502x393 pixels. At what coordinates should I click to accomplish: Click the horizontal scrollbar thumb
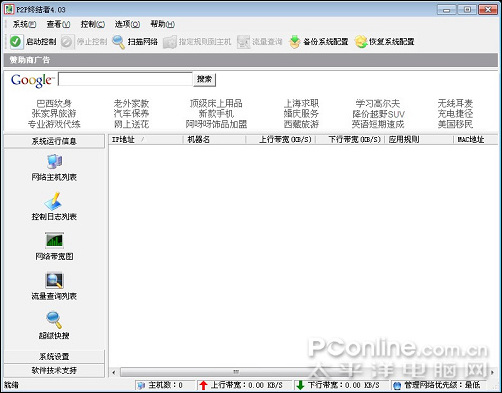(236, 372)
